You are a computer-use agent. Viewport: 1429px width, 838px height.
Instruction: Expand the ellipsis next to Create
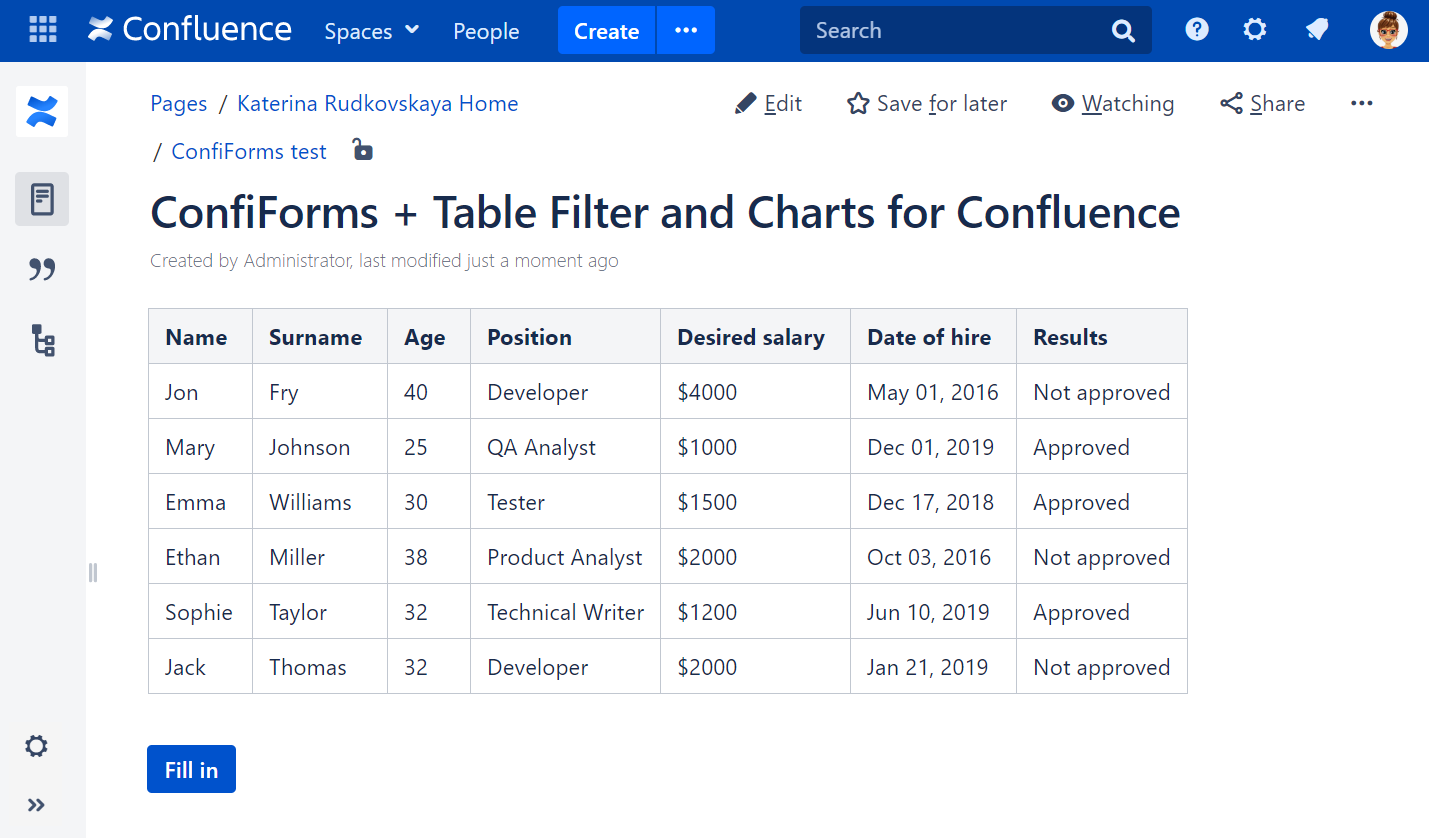[686, 31]
